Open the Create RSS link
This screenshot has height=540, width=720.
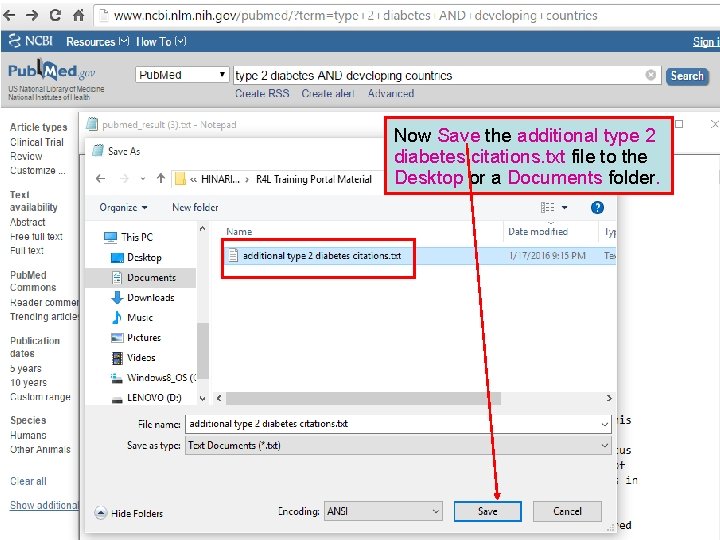pos(262,94)
